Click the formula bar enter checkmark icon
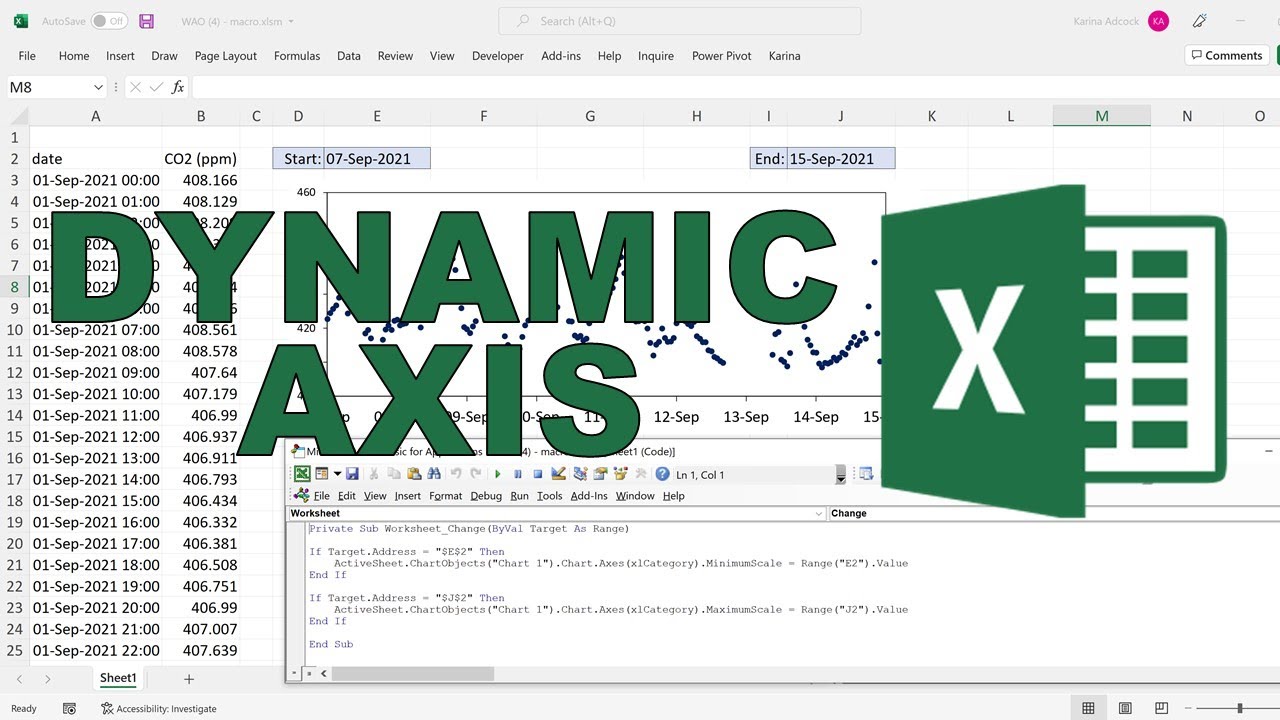 tap(156, 87)
